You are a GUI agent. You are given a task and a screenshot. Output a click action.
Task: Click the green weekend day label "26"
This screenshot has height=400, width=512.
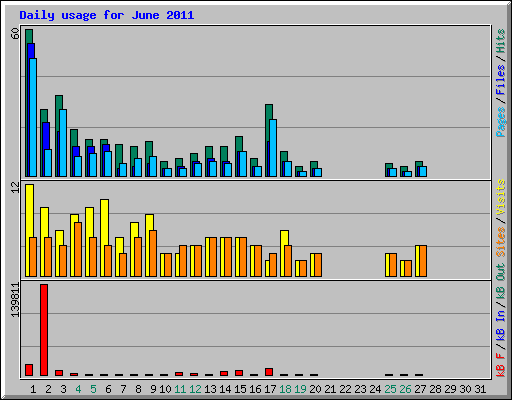405,389
